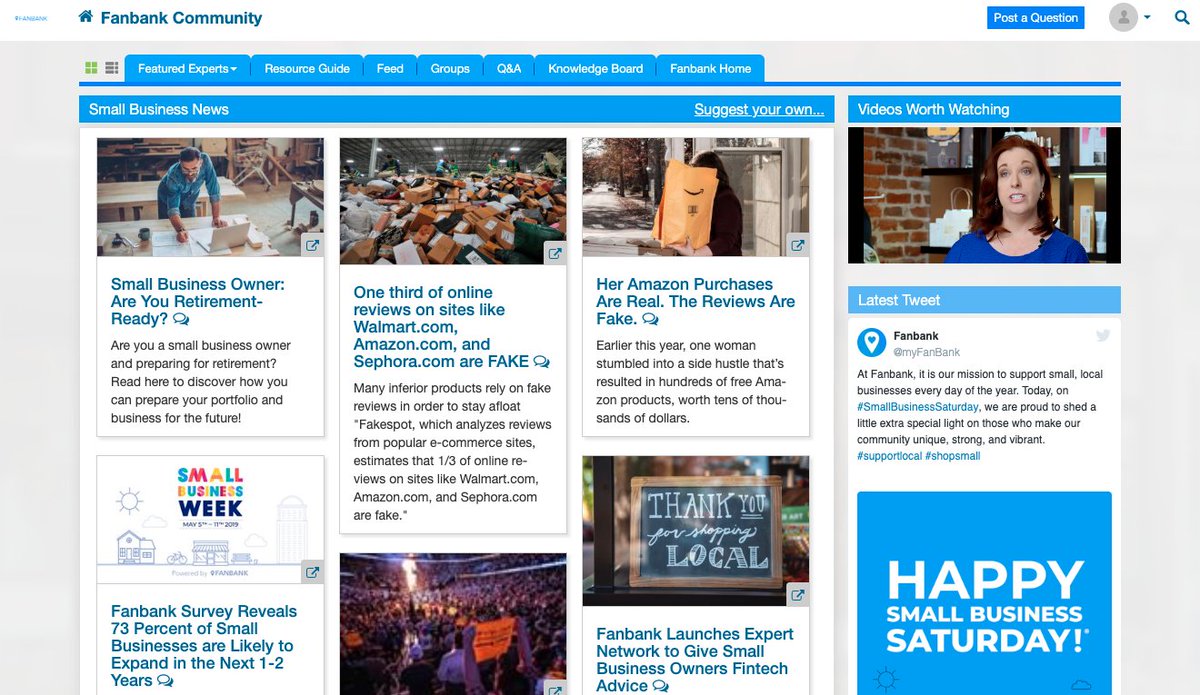Click the Fanbank Community header title
The height and width of the screenshot is (695, 1200).
click(181, 18)
